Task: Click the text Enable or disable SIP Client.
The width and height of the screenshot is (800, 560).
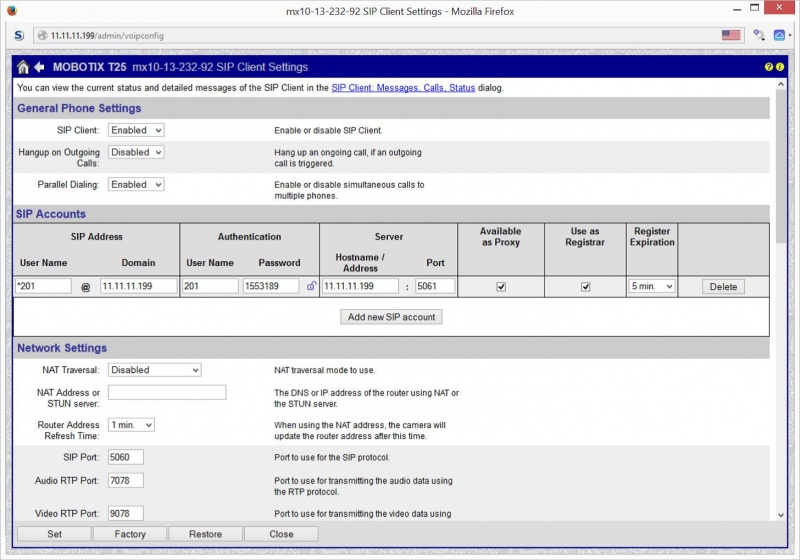Action: (x=328, y=131)
